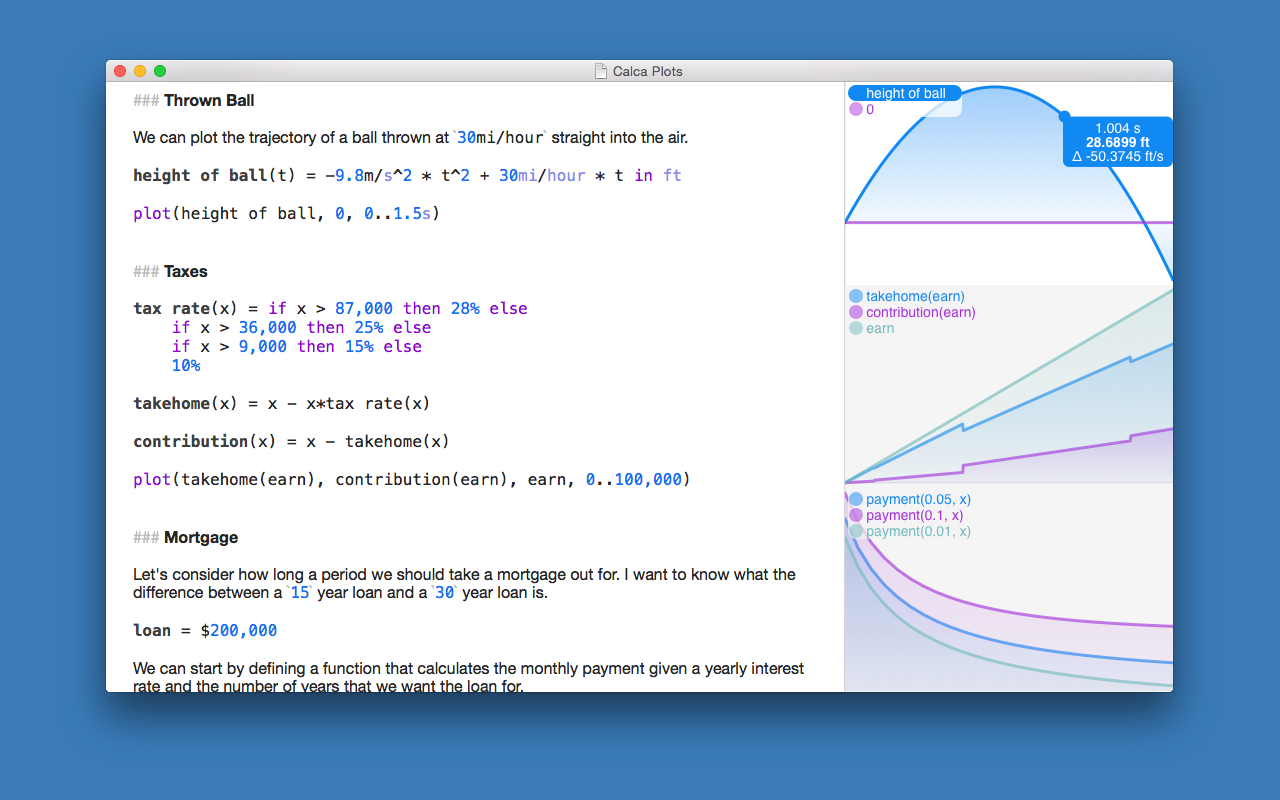Click the Mortgage section heading
Viewport: 1280px width, 800px height.
pyautogui.click(x=201, y=537)
